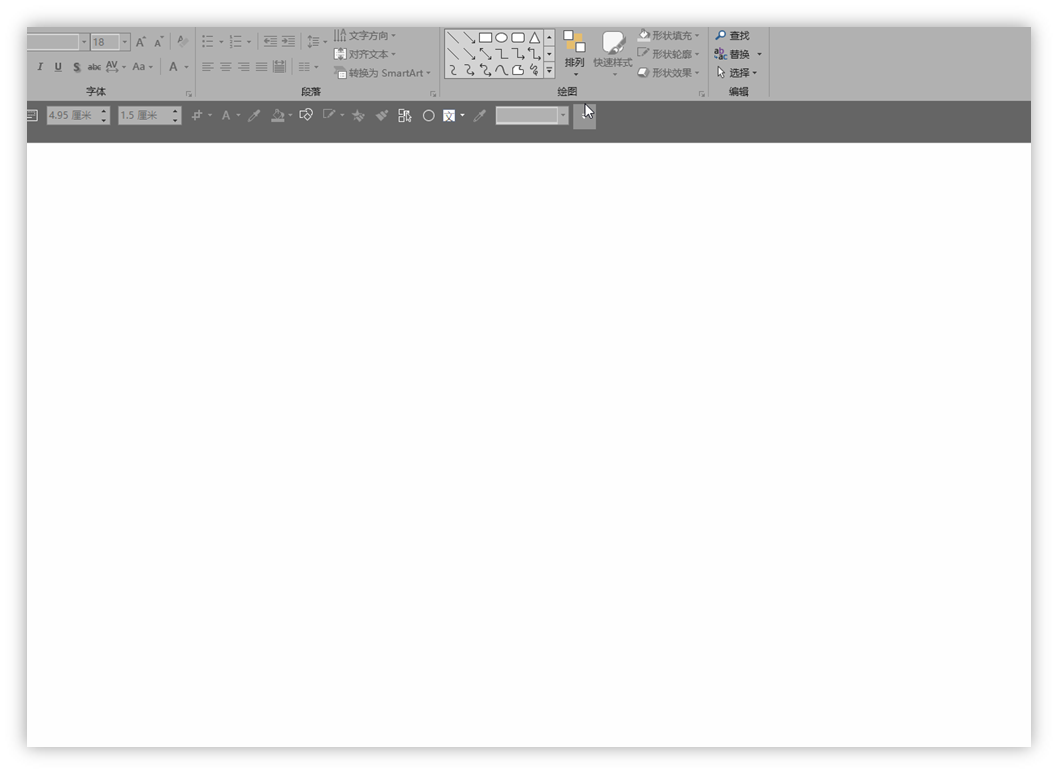The height and width of the screenshot is (774, 1058).
Task: Select oval shape in shapes gallery
Action: click(x=501, y=38)
